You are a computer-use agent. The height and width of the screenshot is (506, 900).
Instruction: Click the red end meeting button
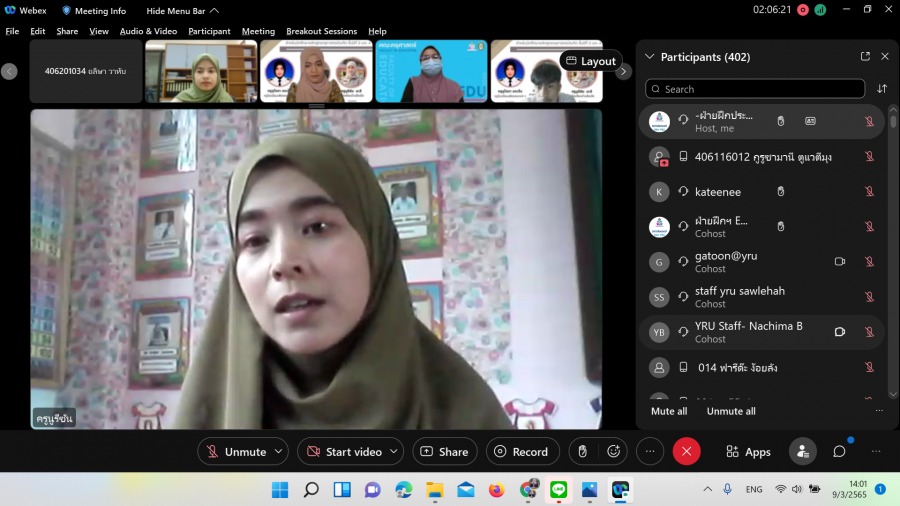click(x=686, y=452)
